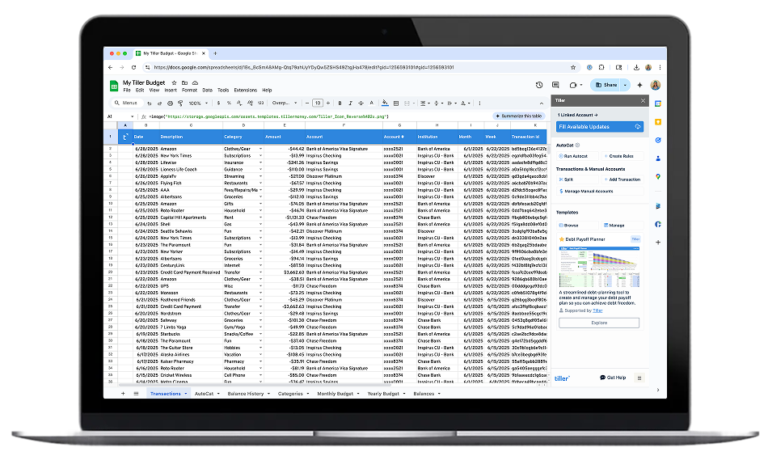Open Google Keep in side rail
The height and width of the screenshot is (456, 768).
[658, 122]
